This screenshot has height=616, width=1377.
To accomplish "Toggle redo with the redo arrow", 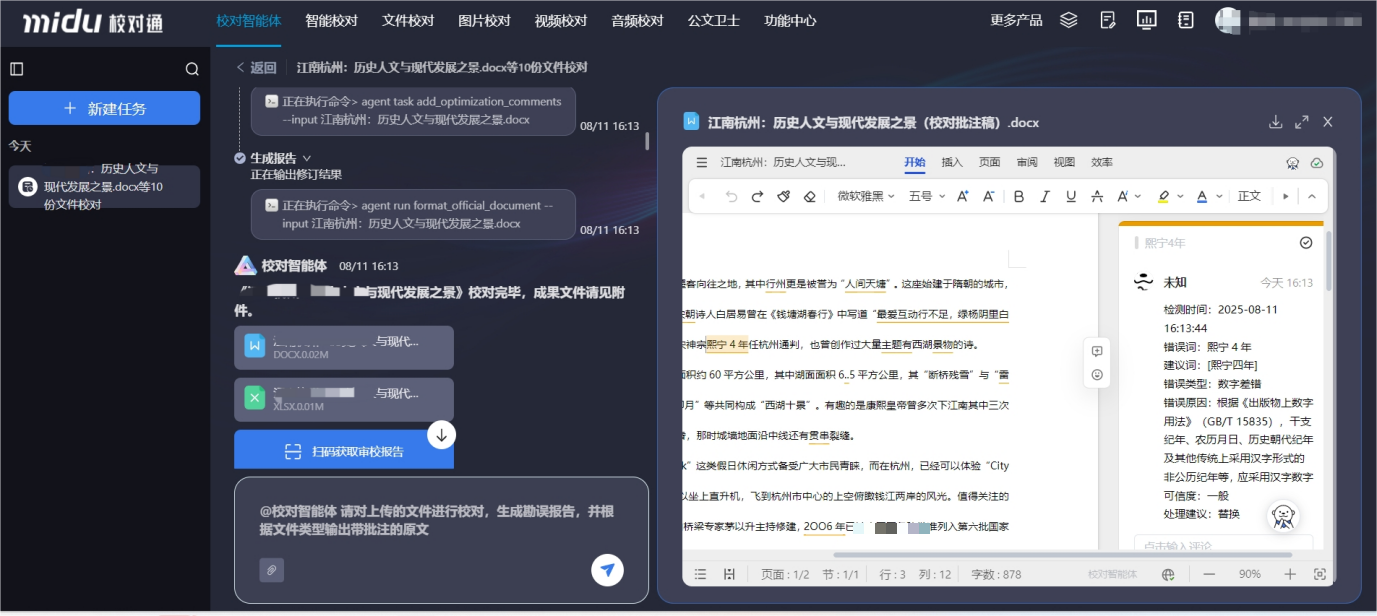I will tap(758, 196).
